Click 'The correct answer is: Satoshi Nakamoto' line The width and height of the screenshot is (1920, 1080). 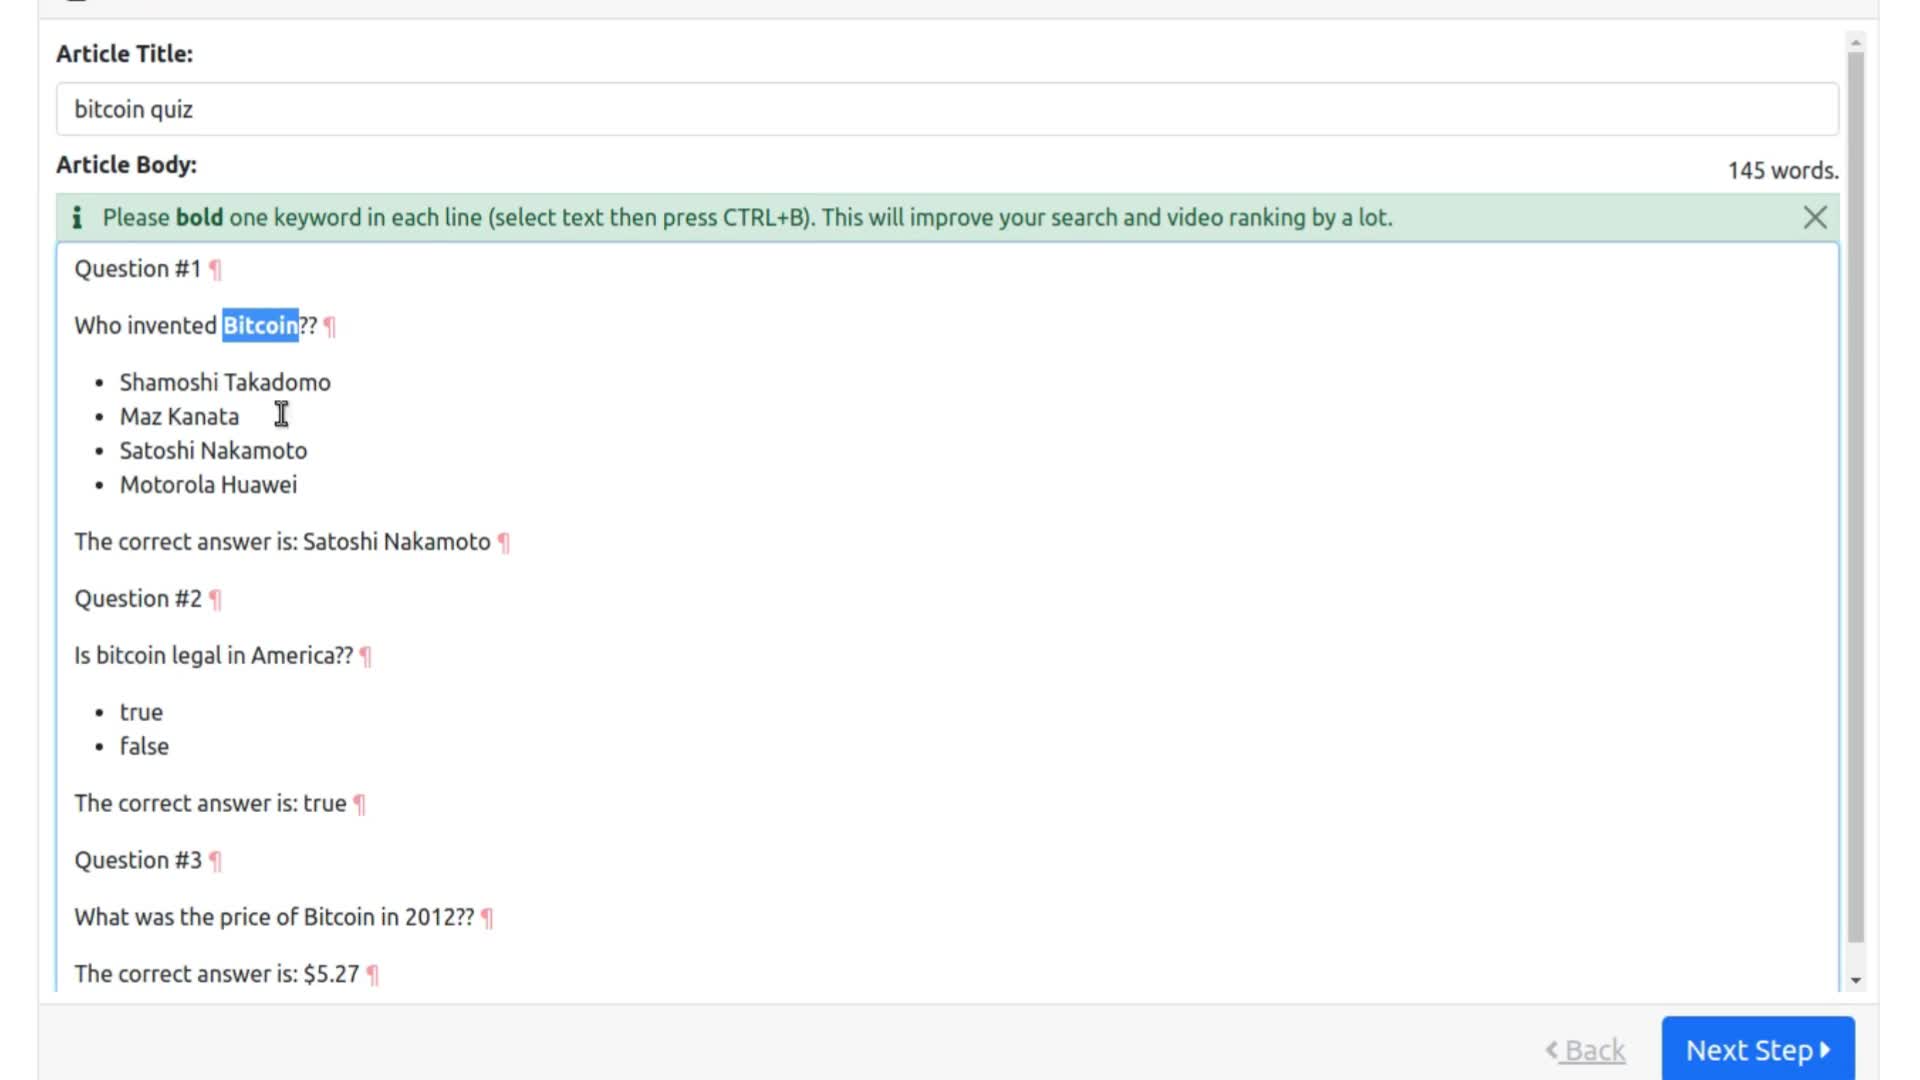[282, 542]
